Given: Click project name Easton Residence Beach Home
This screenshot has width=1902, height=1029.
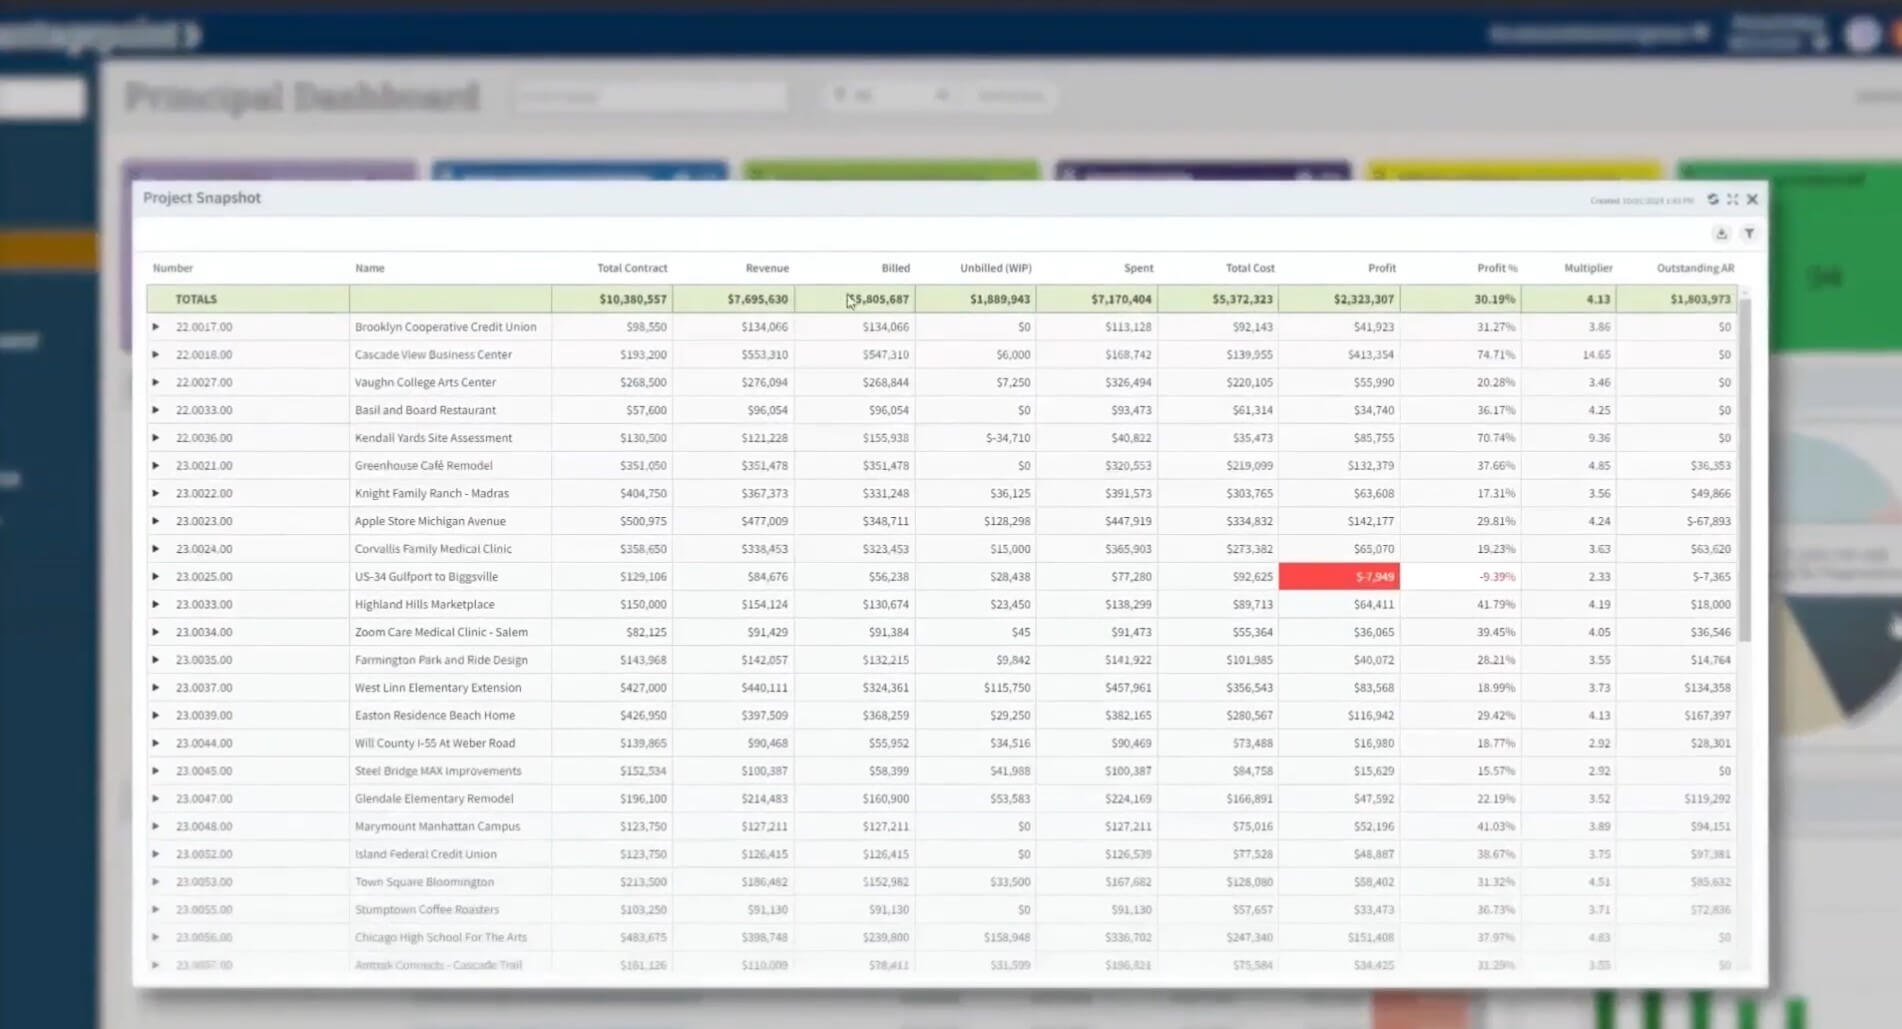Looking at the screenshot, I should [435, 715].
